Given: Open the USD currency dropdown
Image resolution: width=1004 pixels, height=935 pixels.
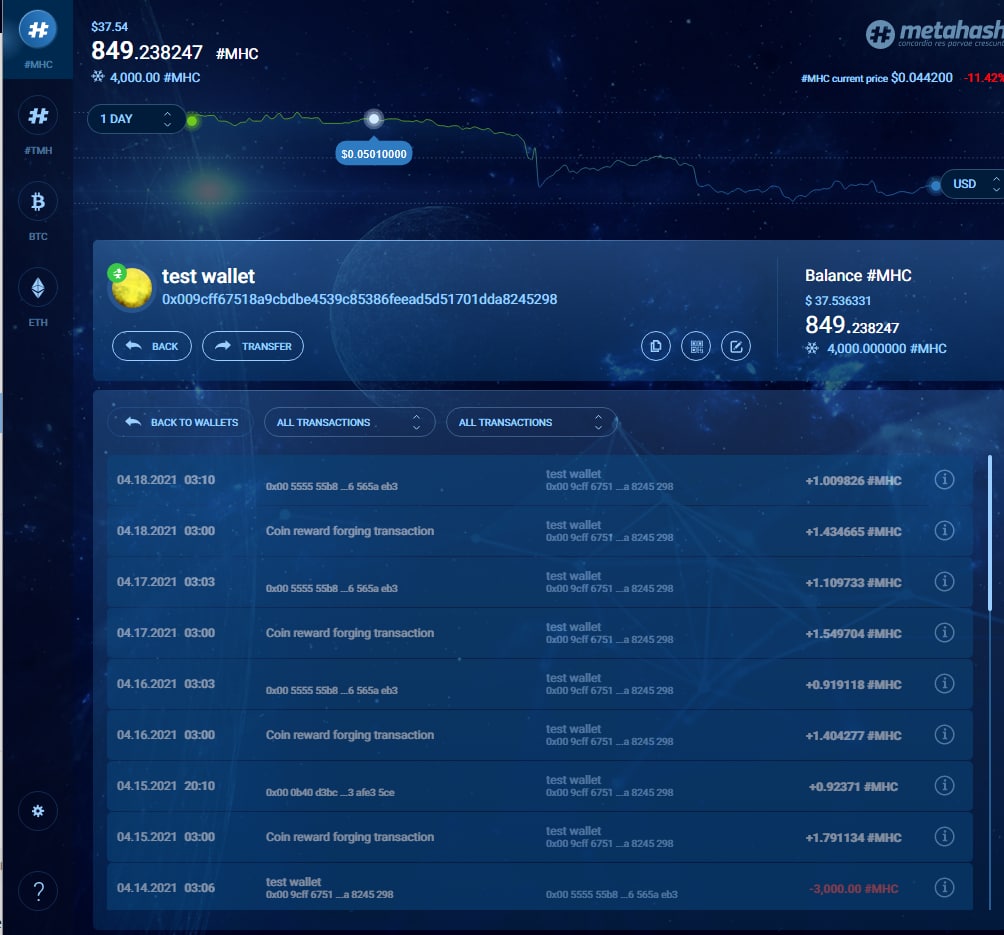Looking at the screenshot, I should (x=972, y=184).
